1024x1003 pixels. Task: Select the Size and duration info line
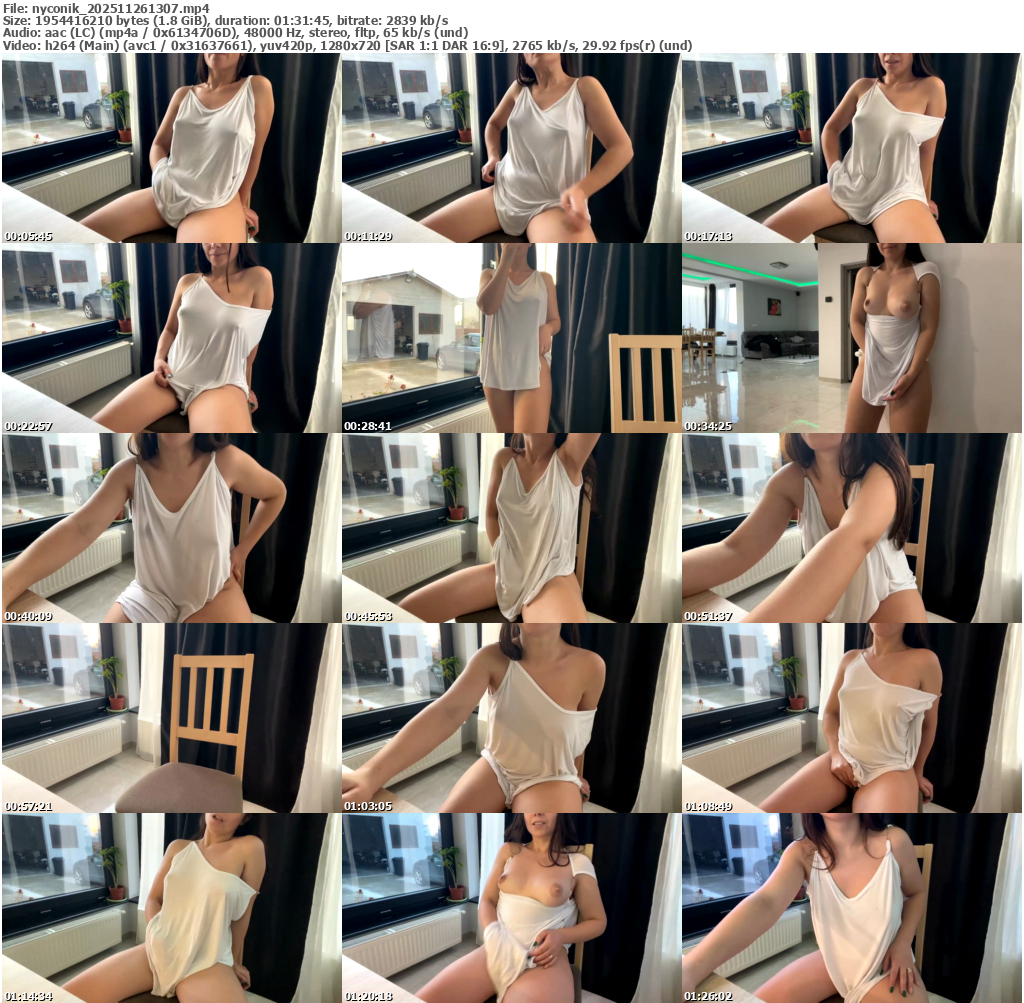click(x=225, y=20)
